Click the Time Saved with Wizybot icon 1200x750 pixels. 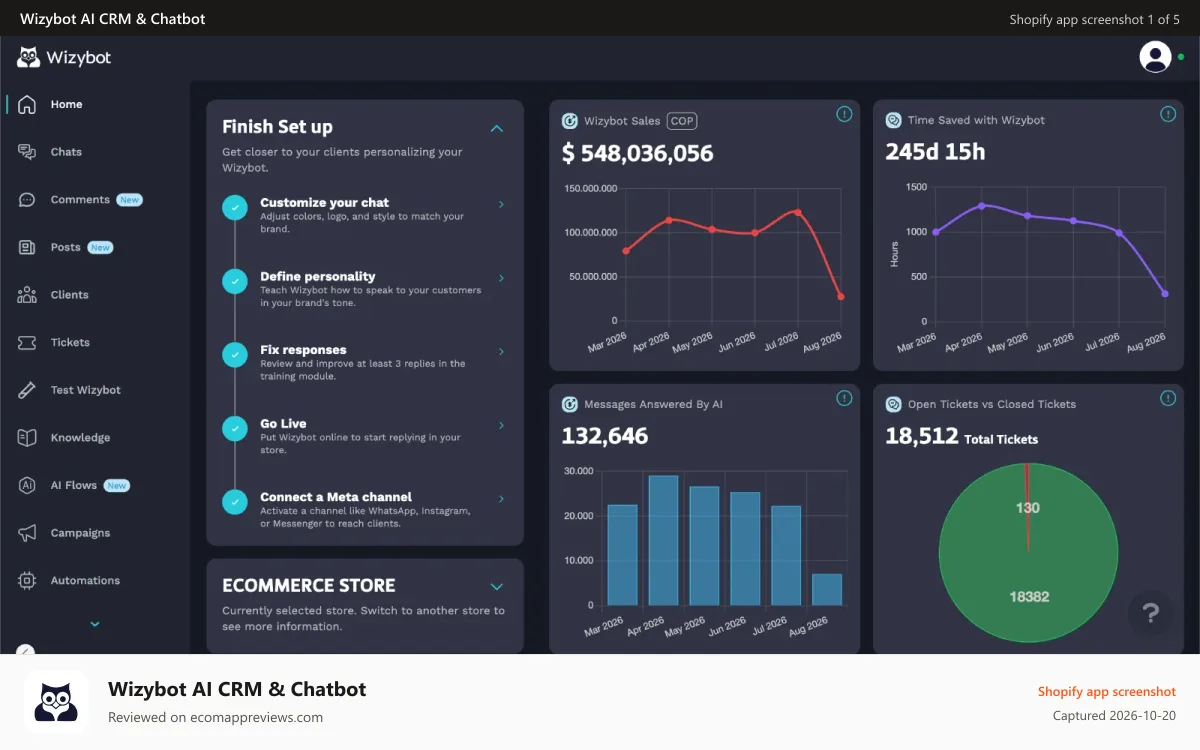[894, 120]
